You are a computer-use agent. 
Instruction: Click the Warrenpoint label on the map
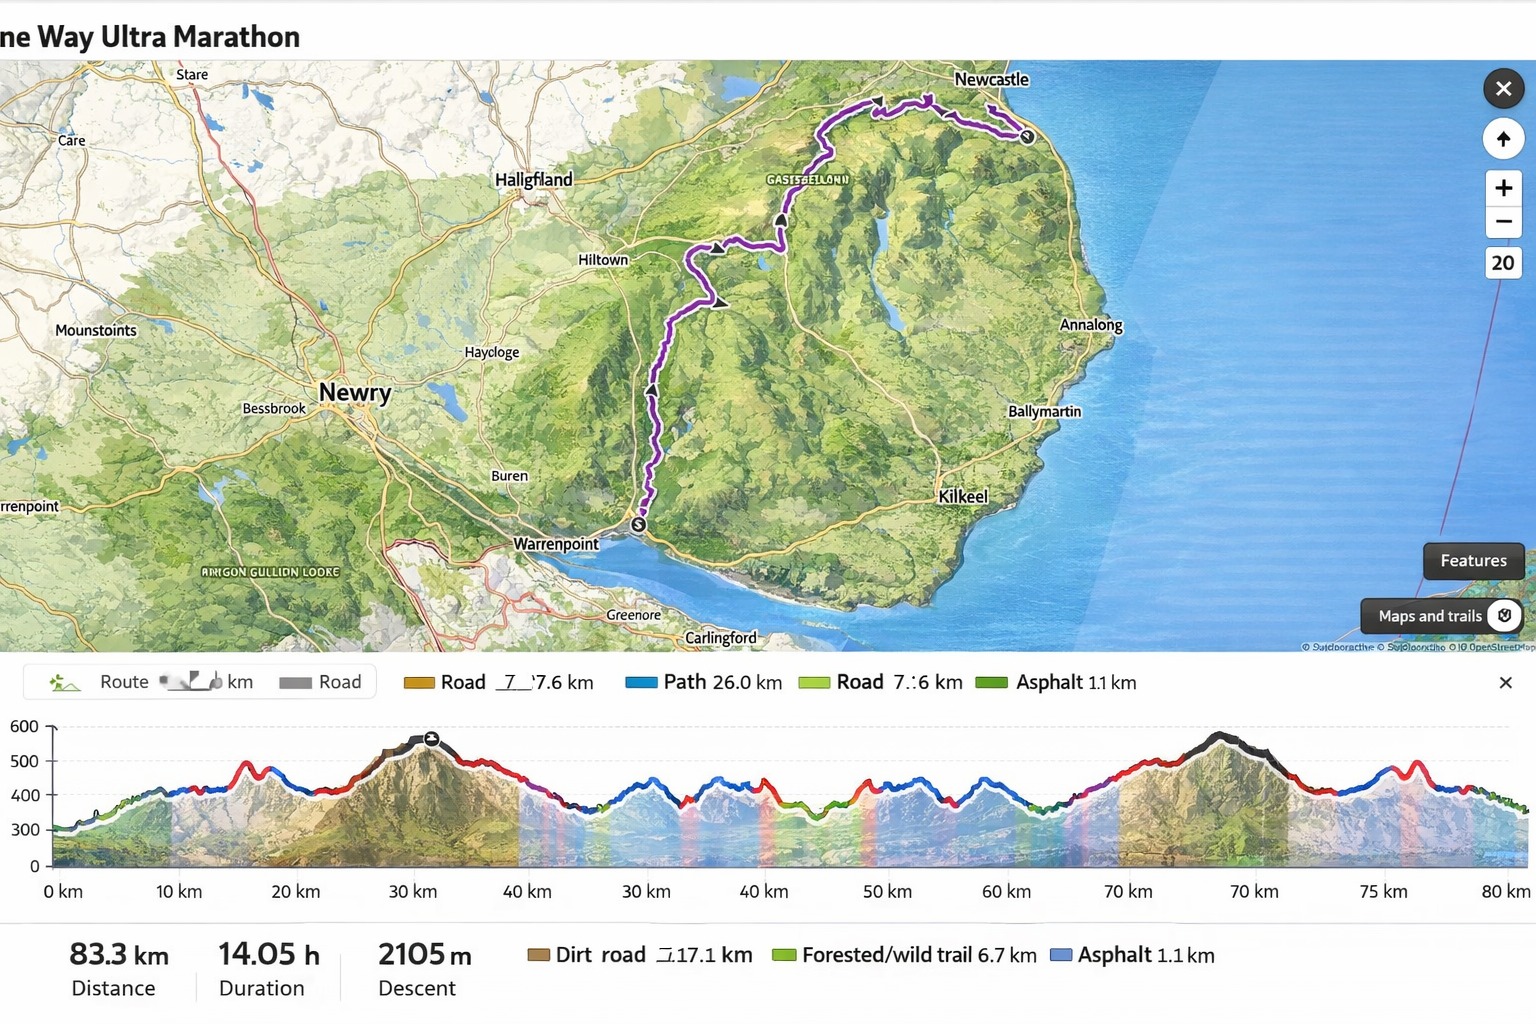[x=556, y=544]
